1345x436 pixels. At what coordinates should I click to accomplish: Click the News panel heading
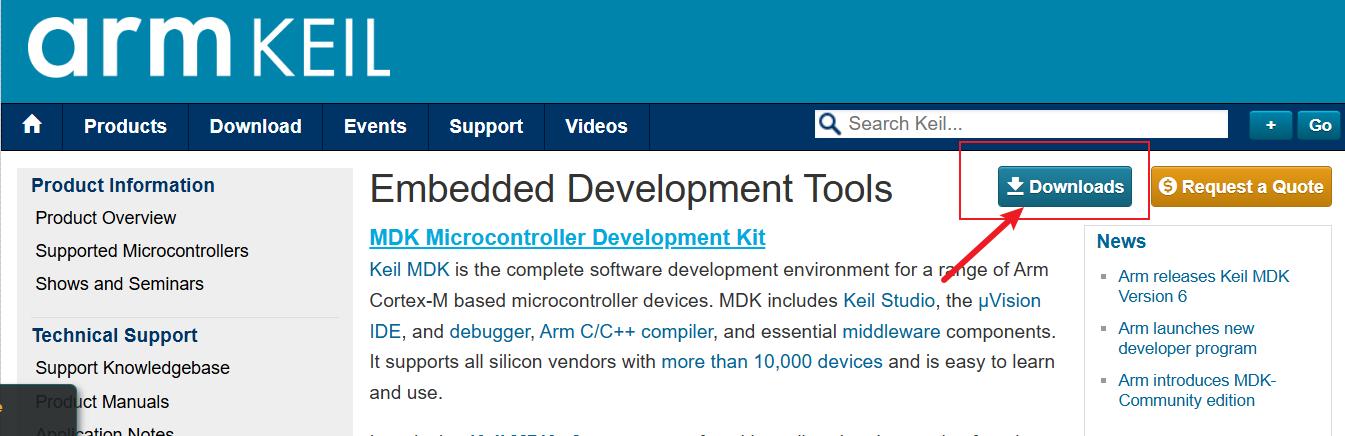[1121, 241]
